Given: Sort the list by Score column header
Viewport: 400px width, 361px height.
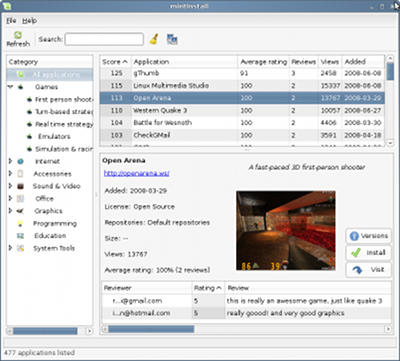Looking at the screenshot, I should [115, 62].
